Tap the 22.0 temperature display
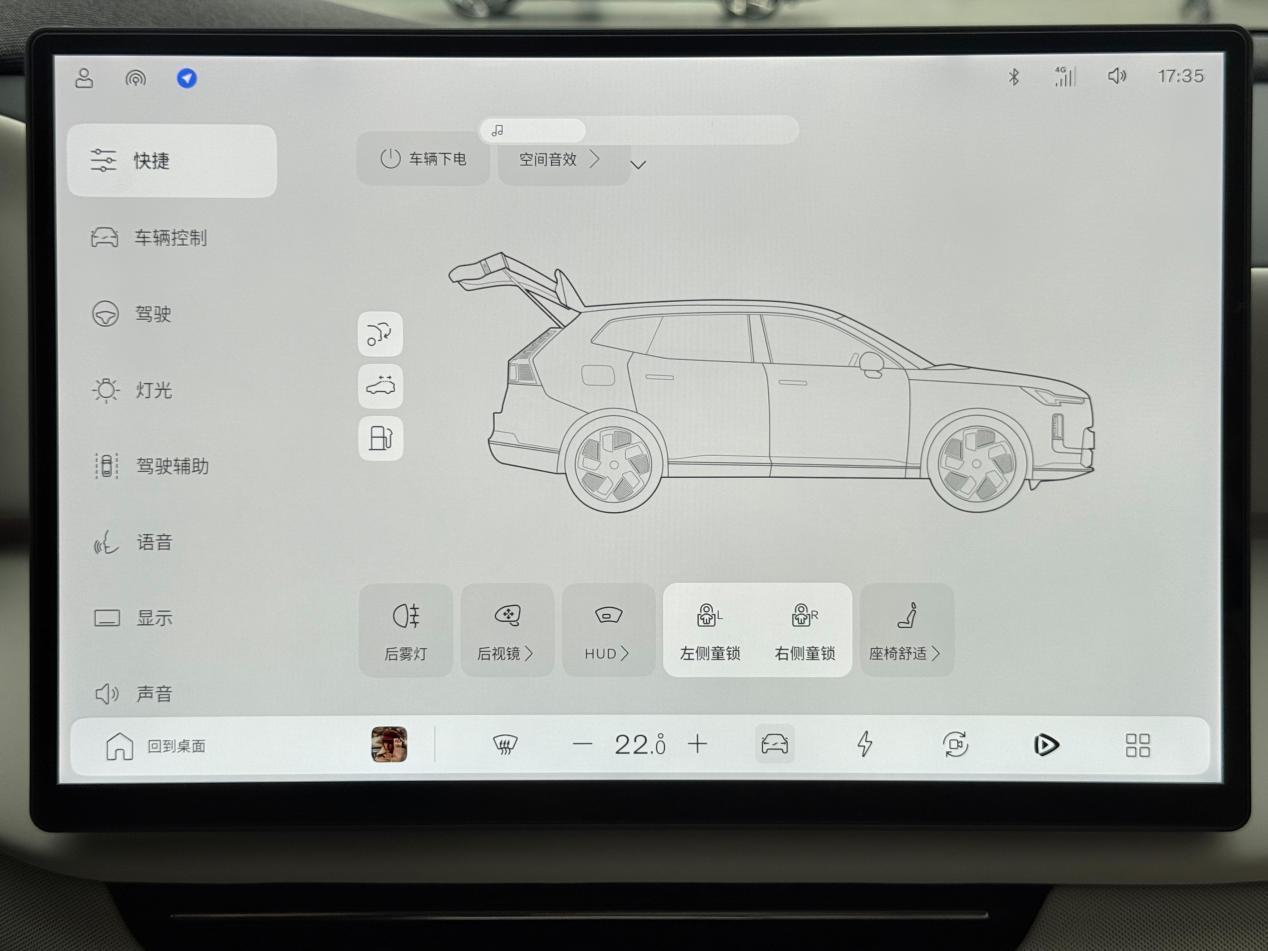1268x951 pixels. pos(640,744)
